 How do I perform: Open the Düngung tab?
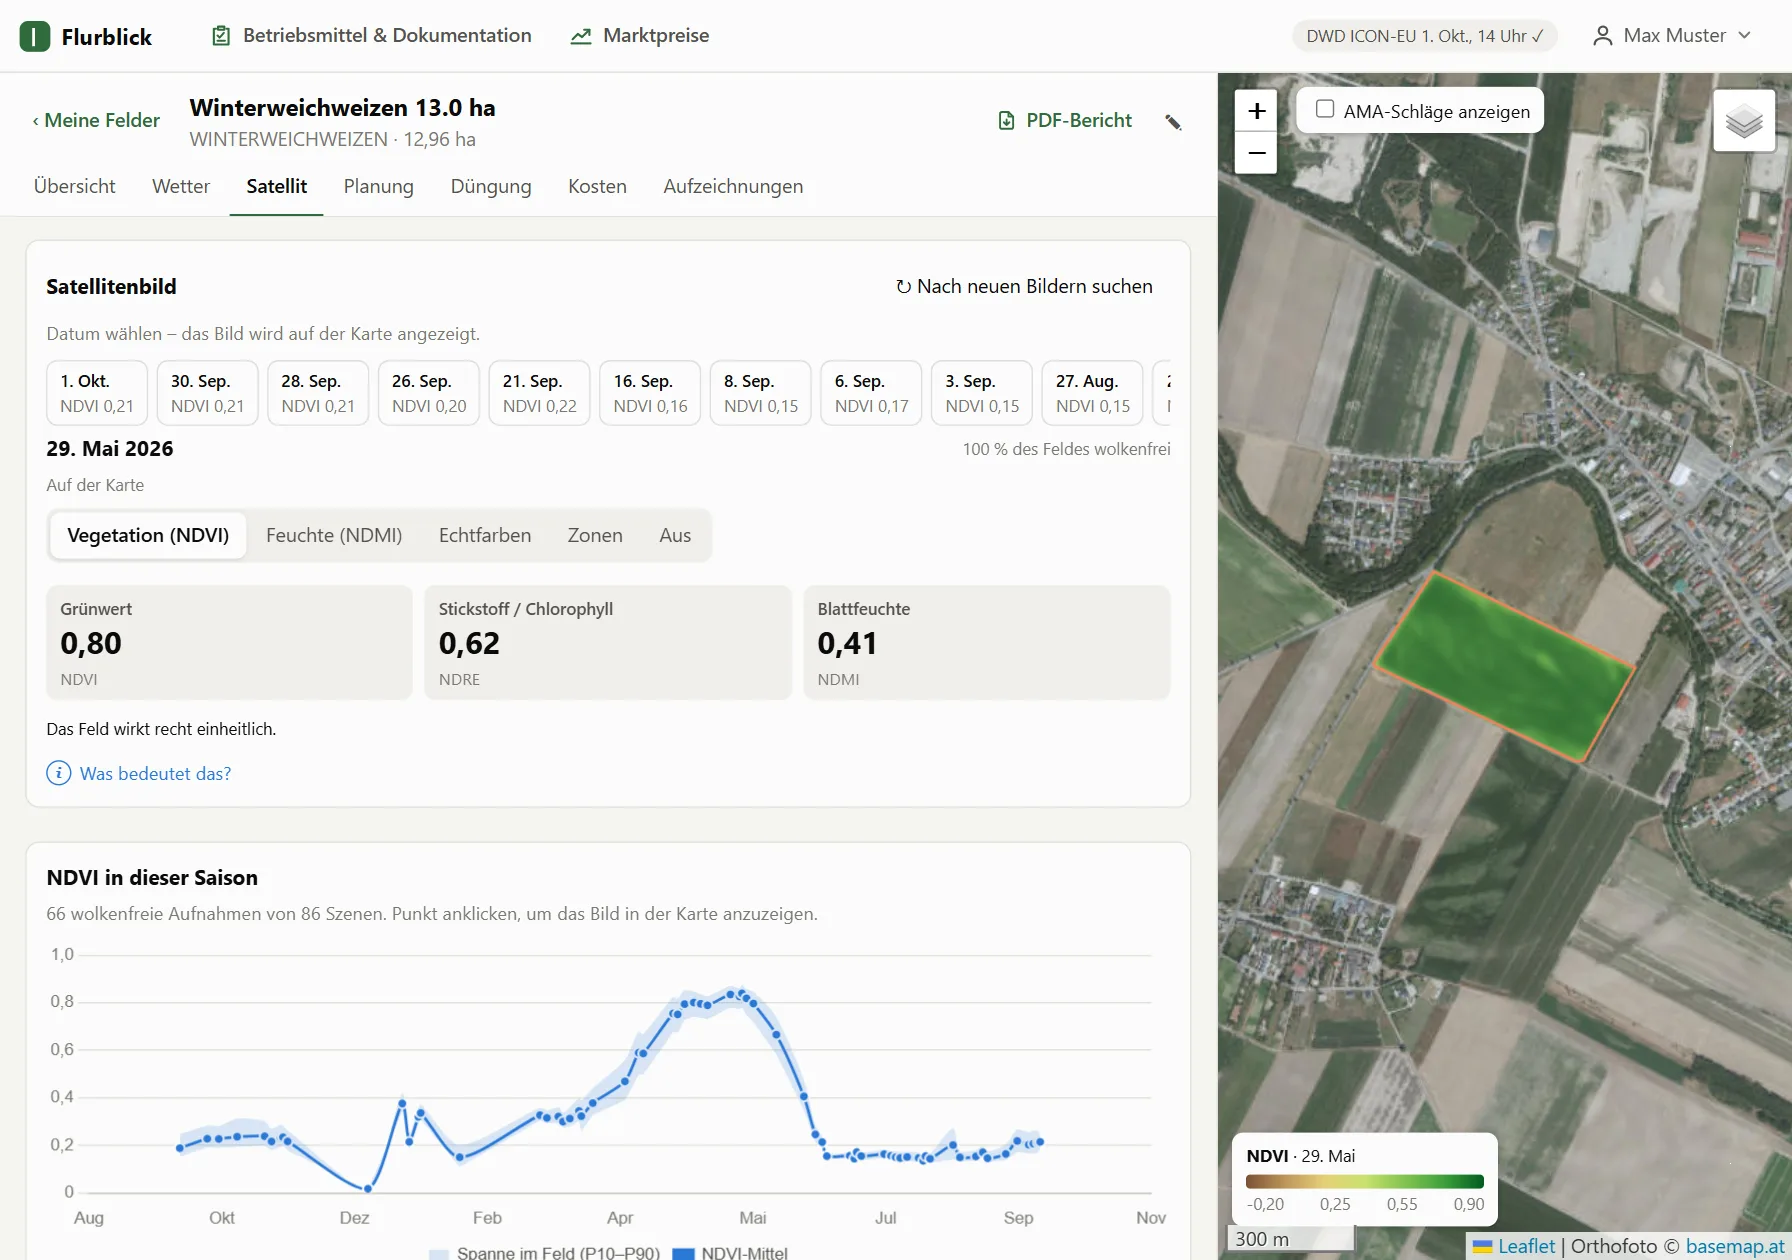point(491,186)
